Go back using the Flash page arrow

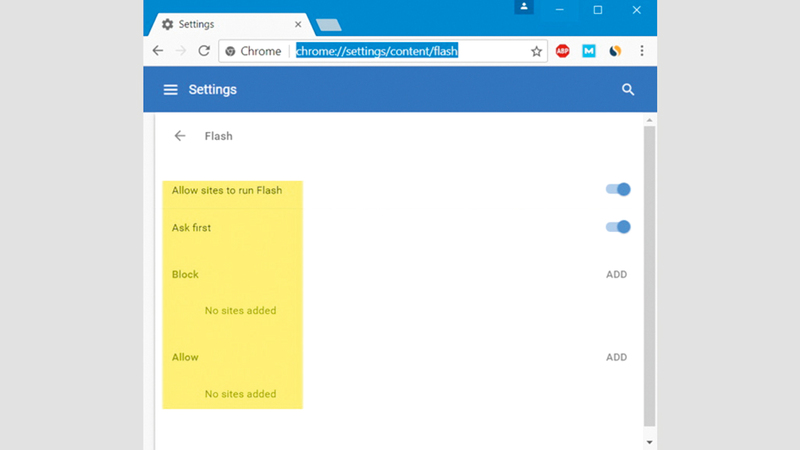(180, 136)
